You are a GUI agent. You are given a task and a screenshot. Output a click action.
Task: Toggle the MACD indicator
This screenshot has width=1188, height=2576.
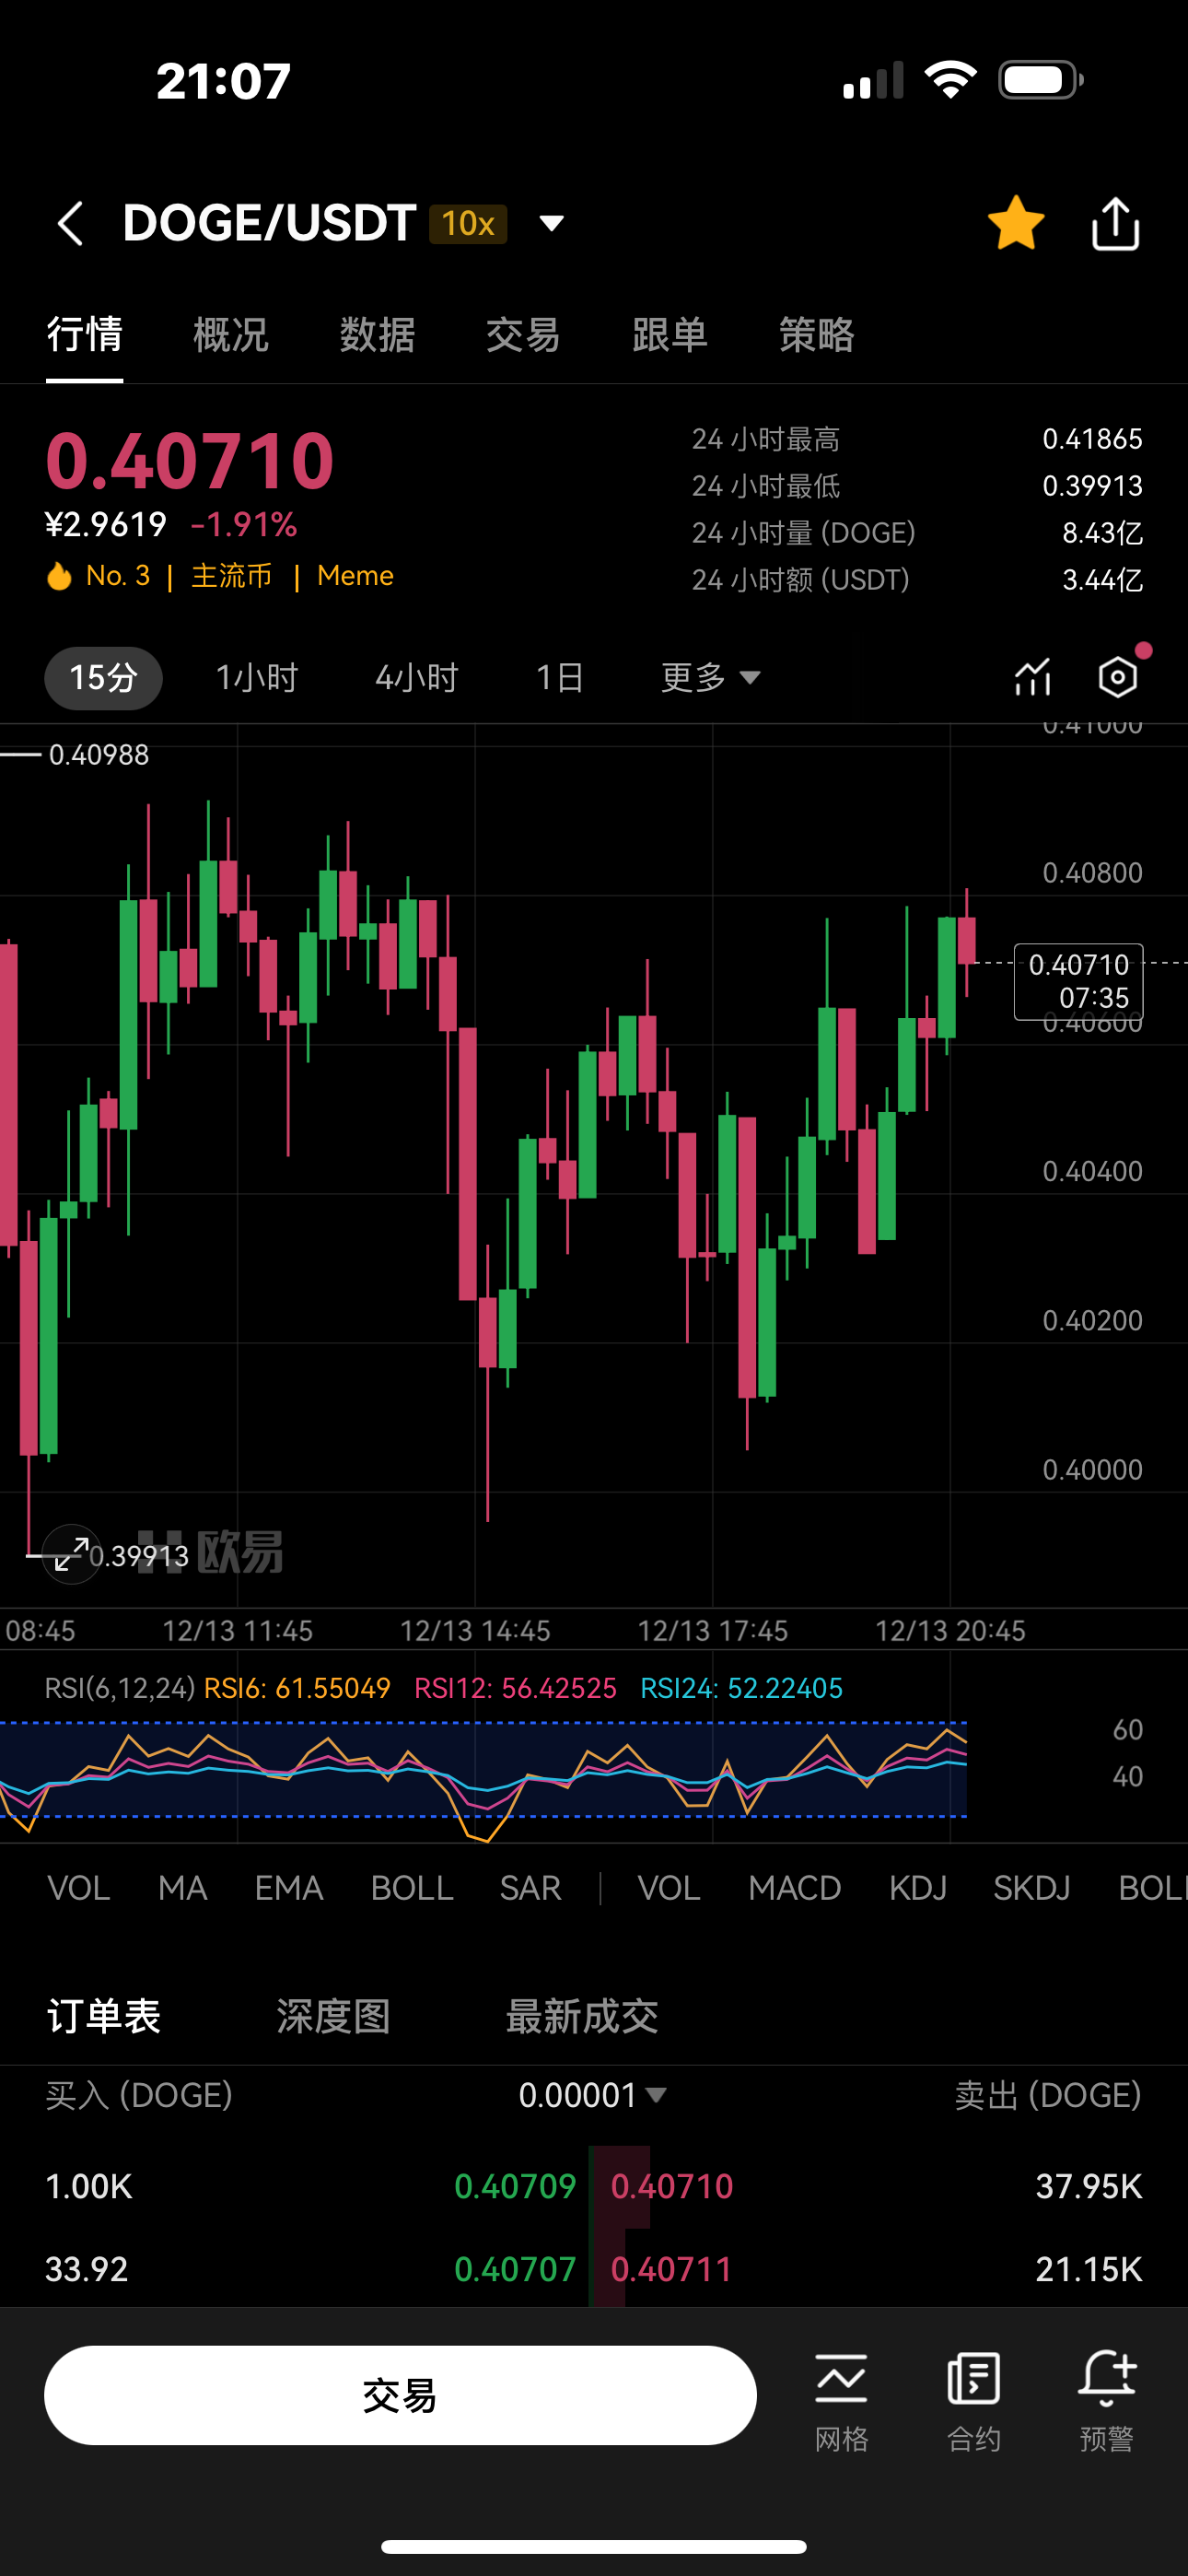(x=795, y=1888)
